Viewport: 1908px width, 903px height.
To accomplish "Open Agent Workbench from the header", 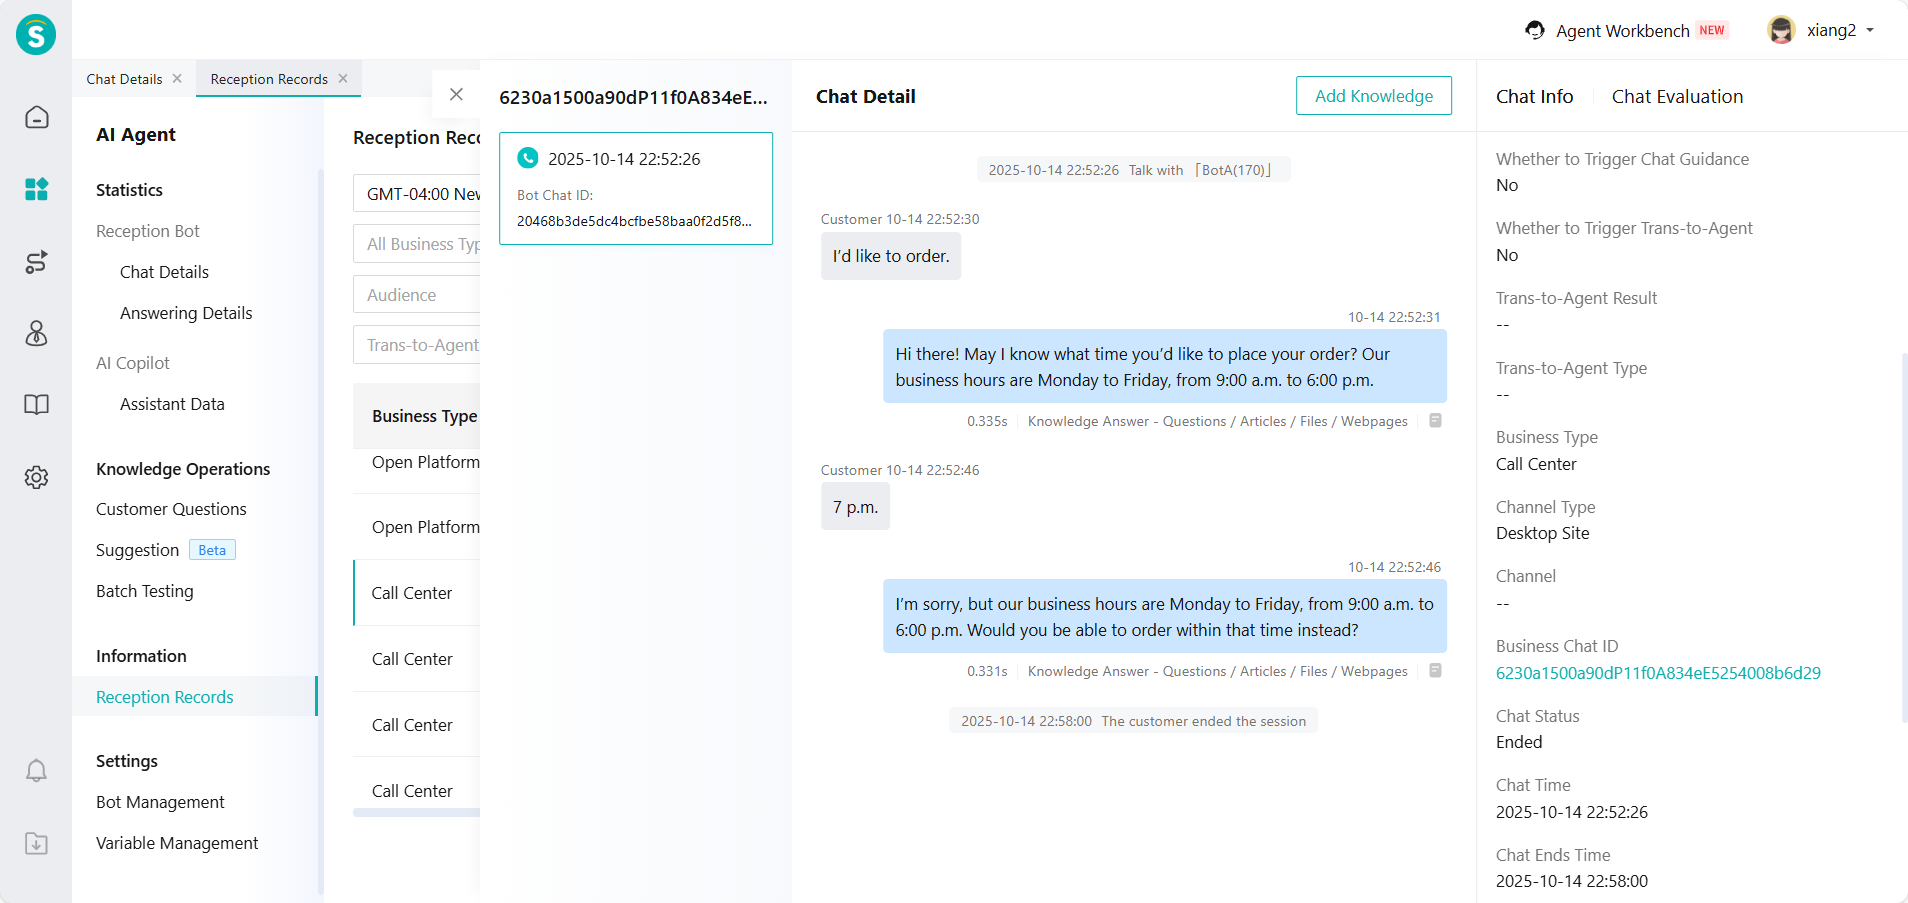I will (x=1622, y=30).
